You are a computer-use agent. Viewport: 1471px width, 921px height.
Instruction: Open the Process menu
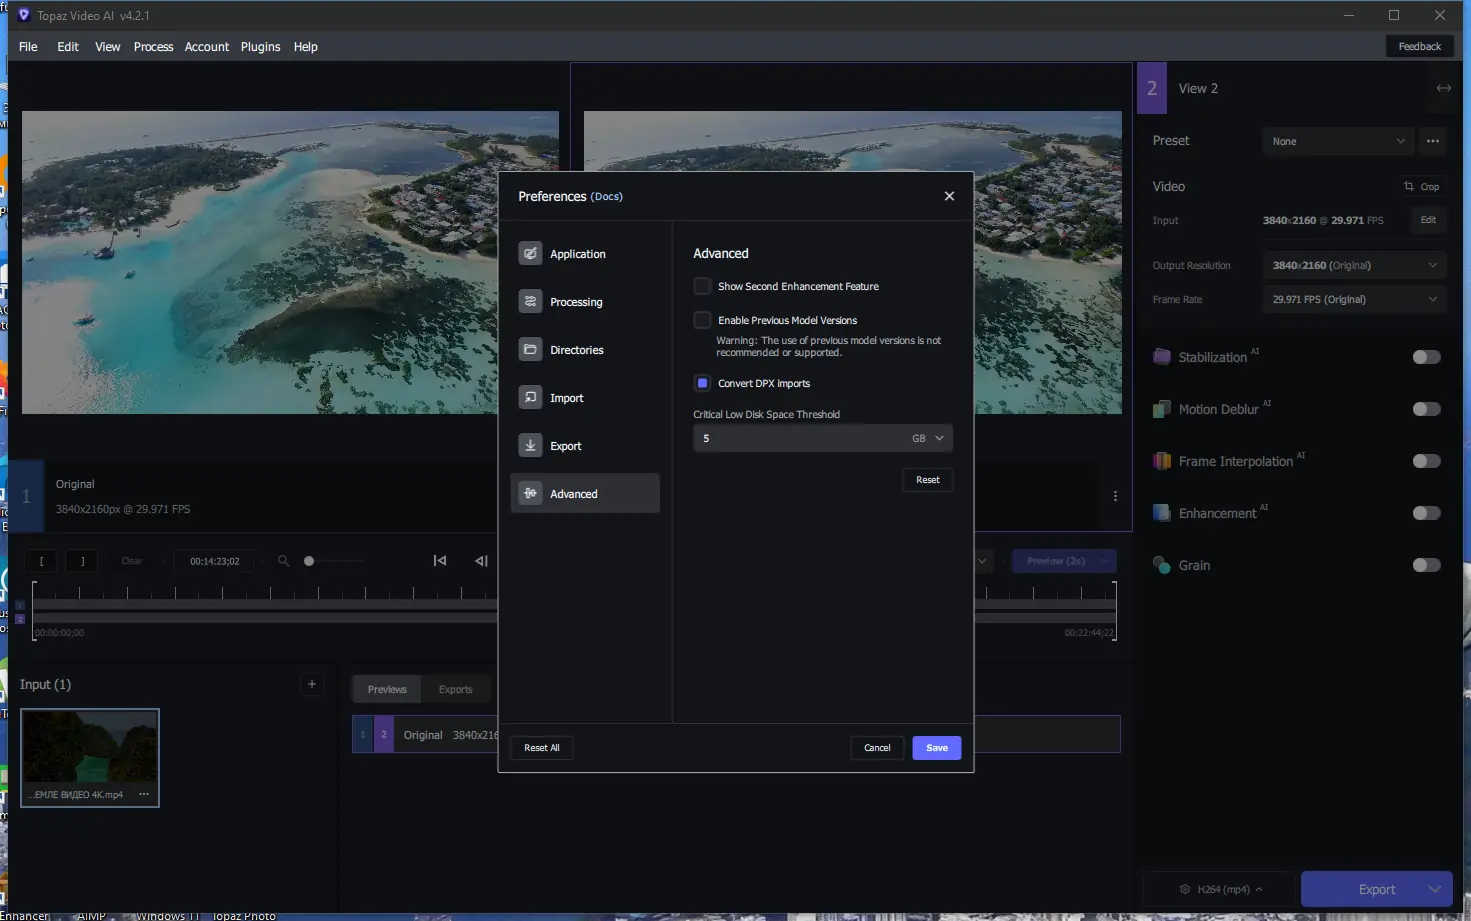[x=153, y=47]
